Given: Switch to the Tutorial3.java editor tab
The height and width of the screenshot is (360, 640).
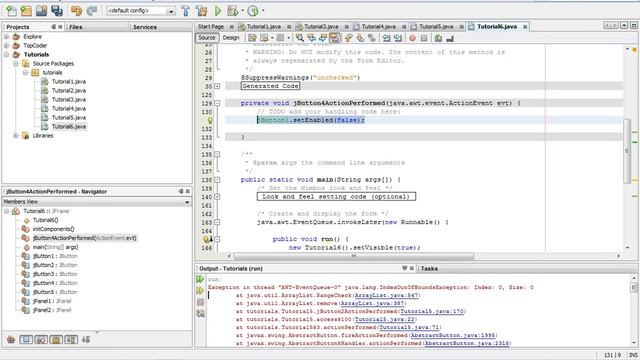Looking at the screenshot, I should (x=321, y=27).
